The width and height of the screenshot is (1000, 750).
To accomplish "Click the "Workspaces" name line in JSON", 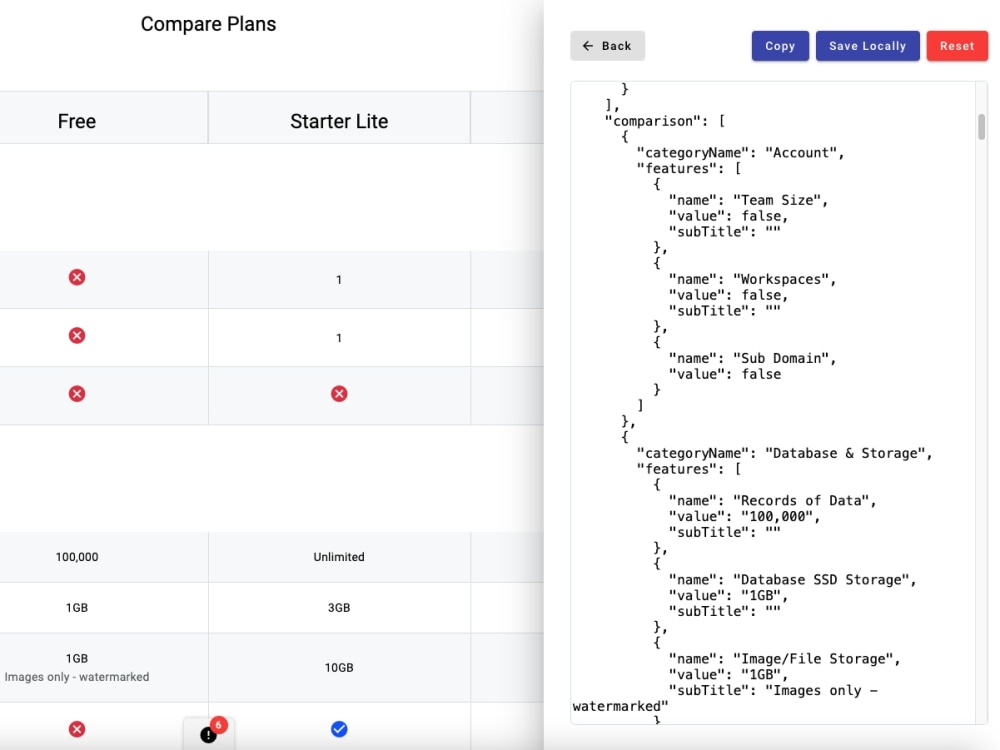I will click(x=752, y=279).
